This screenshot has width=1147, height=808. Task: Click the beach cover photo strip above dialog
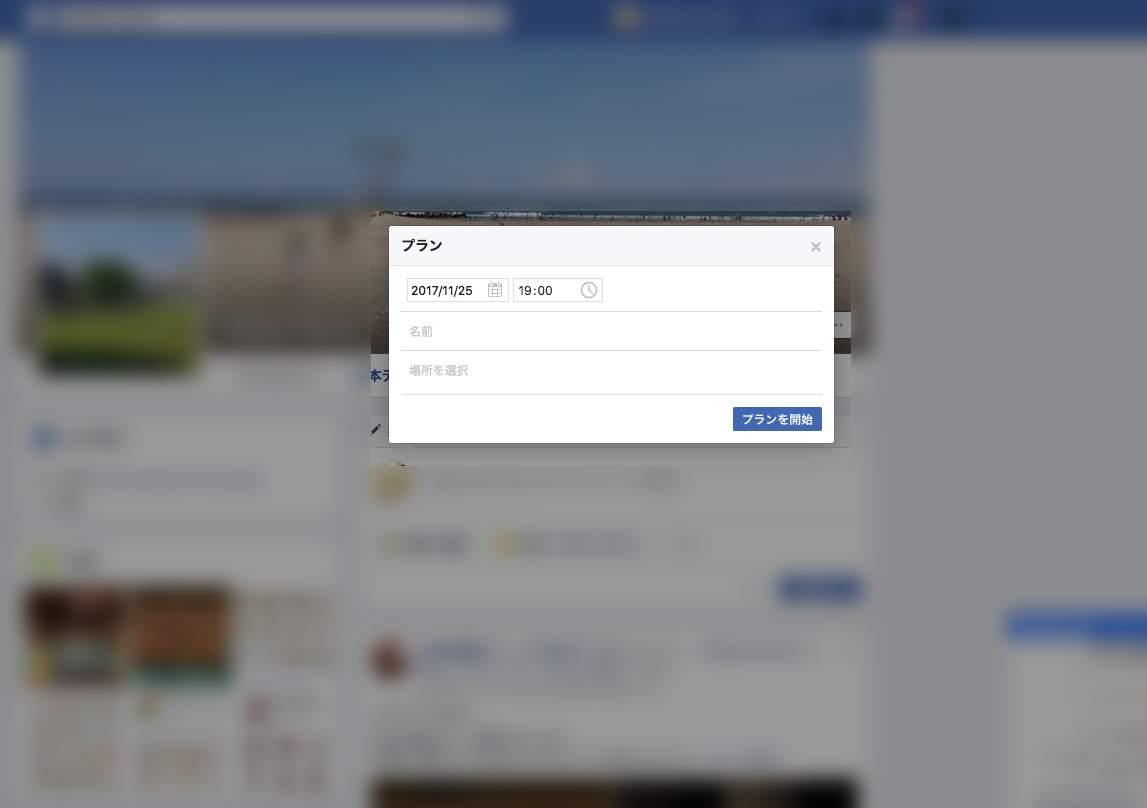(x=611, y=218)
